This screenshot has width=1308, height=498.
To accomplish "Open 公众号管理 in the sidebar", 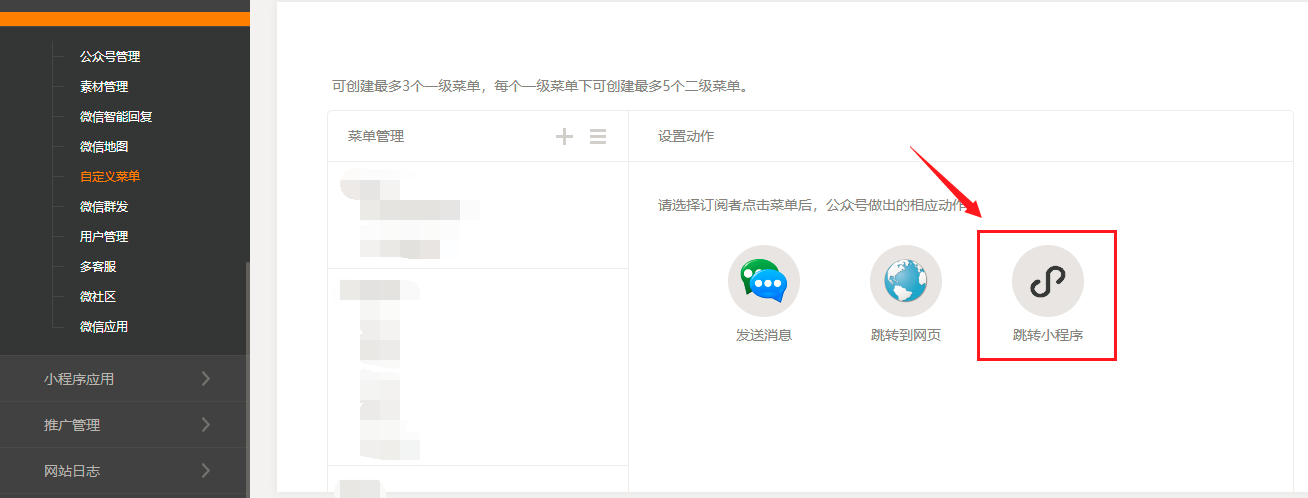I will click(x=110, y=57).
